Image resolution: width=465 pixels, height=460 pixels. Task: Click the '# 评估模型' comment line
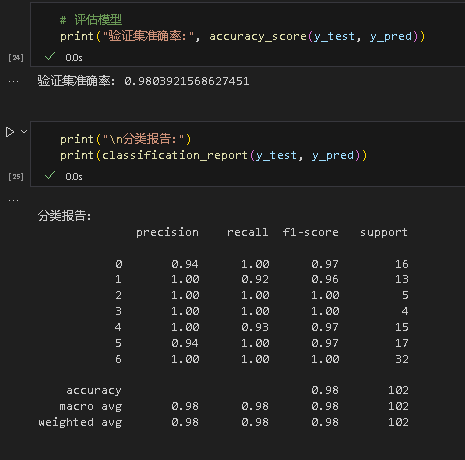coord(91,20)
